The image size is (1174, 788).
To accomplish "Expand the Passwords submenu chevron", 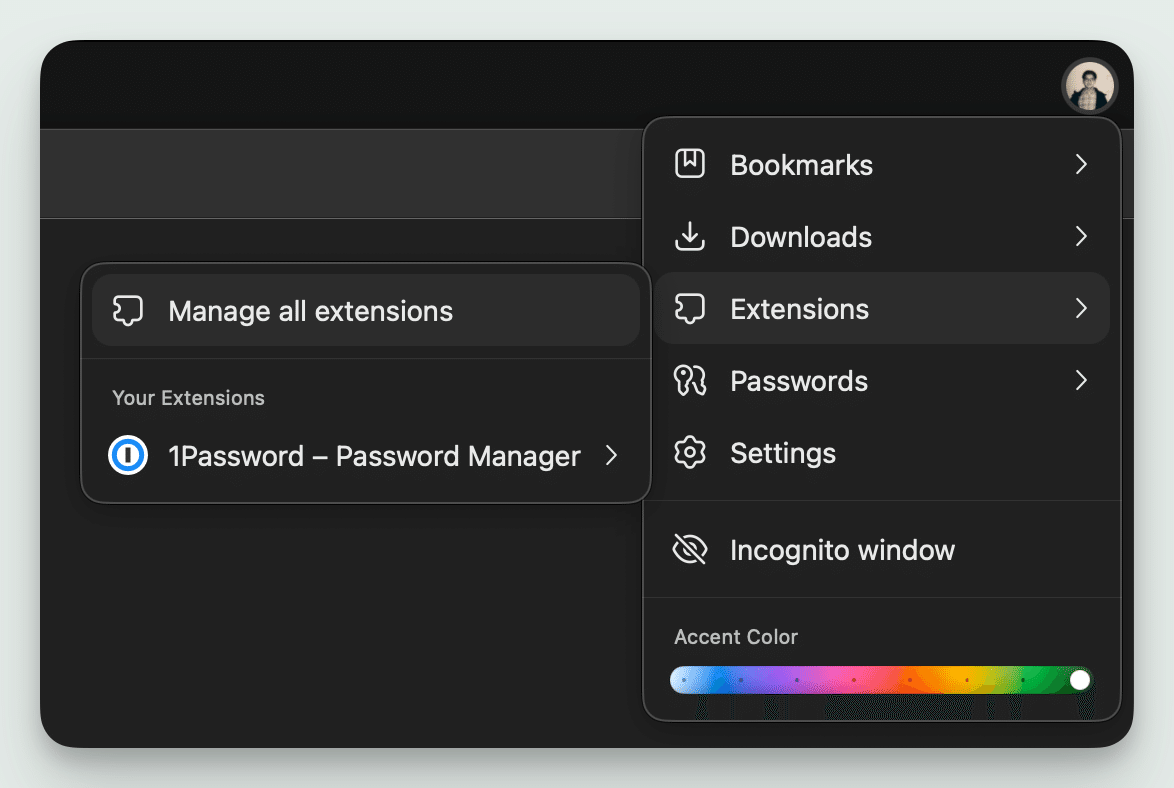I will point(1080,381).
